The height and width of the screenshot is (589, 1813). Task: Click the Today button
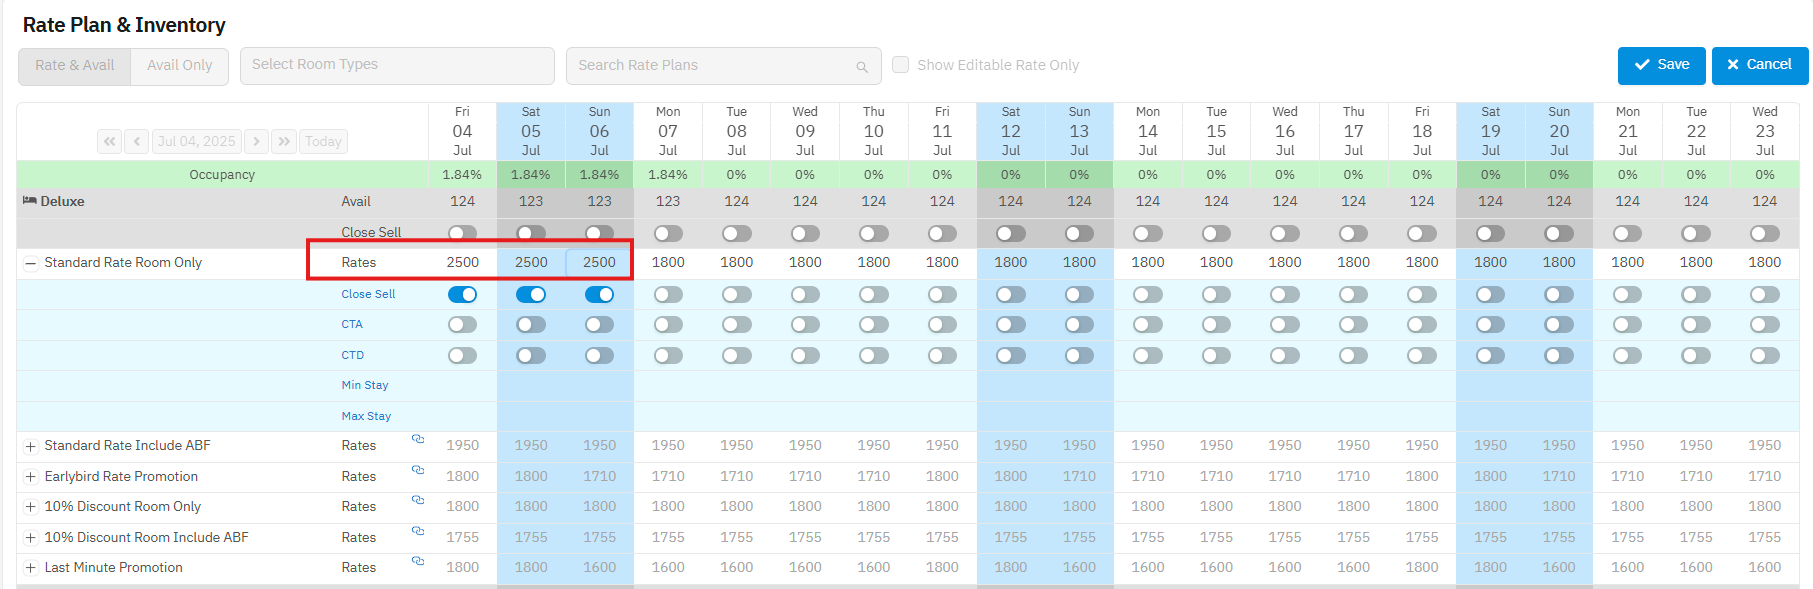coord(323,142)
